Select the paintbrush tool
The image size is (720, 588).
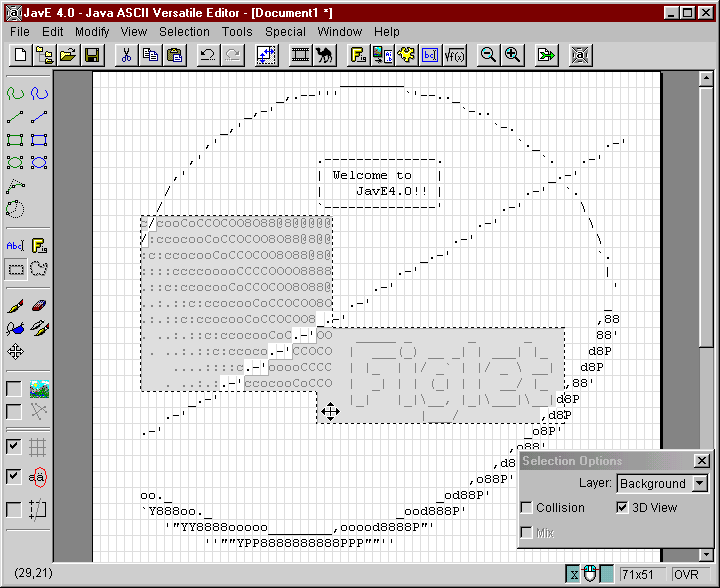pos(15,306)
